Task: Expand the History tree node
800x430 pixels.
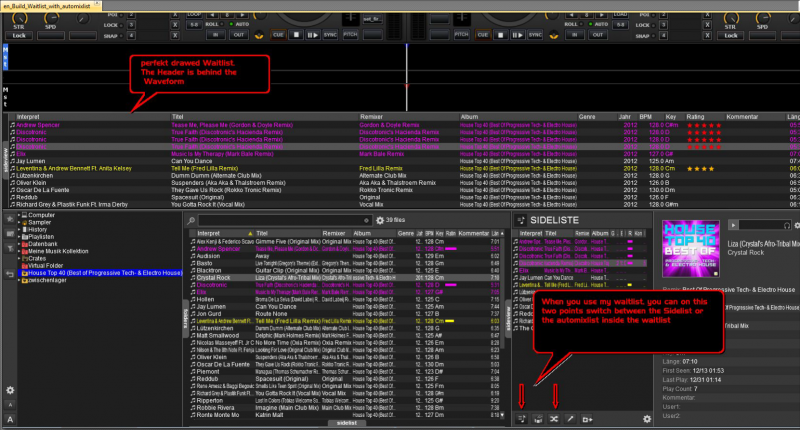Action: pos(19,230)
